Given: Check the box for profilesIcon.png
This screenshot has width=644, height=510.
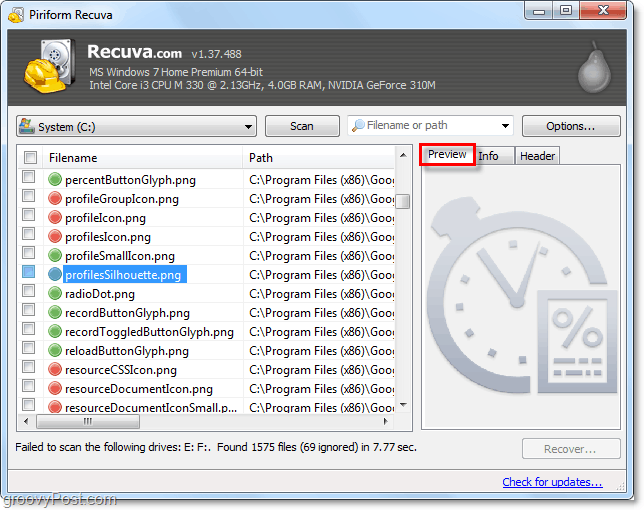Looking at the screenshot, I should (x=28, y=234).
